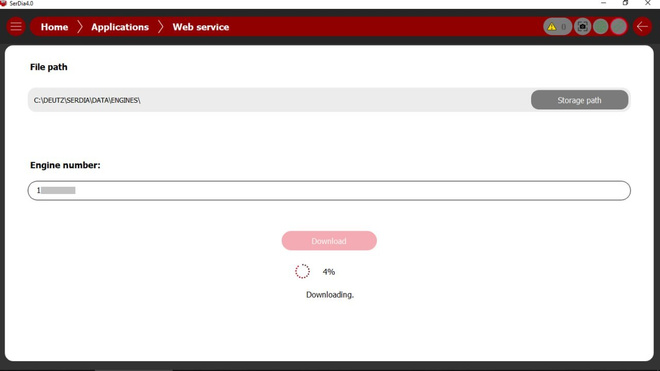Click the SerDia app logo in title bar
Image resolution: width=660 pixels, height=371 pixels.
click(4, 3)
